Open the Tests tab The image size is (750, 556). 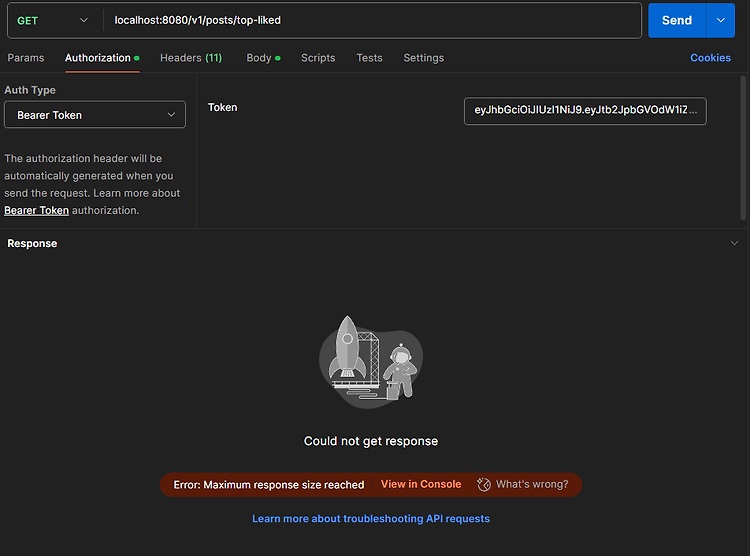click(x=369, y=58)
